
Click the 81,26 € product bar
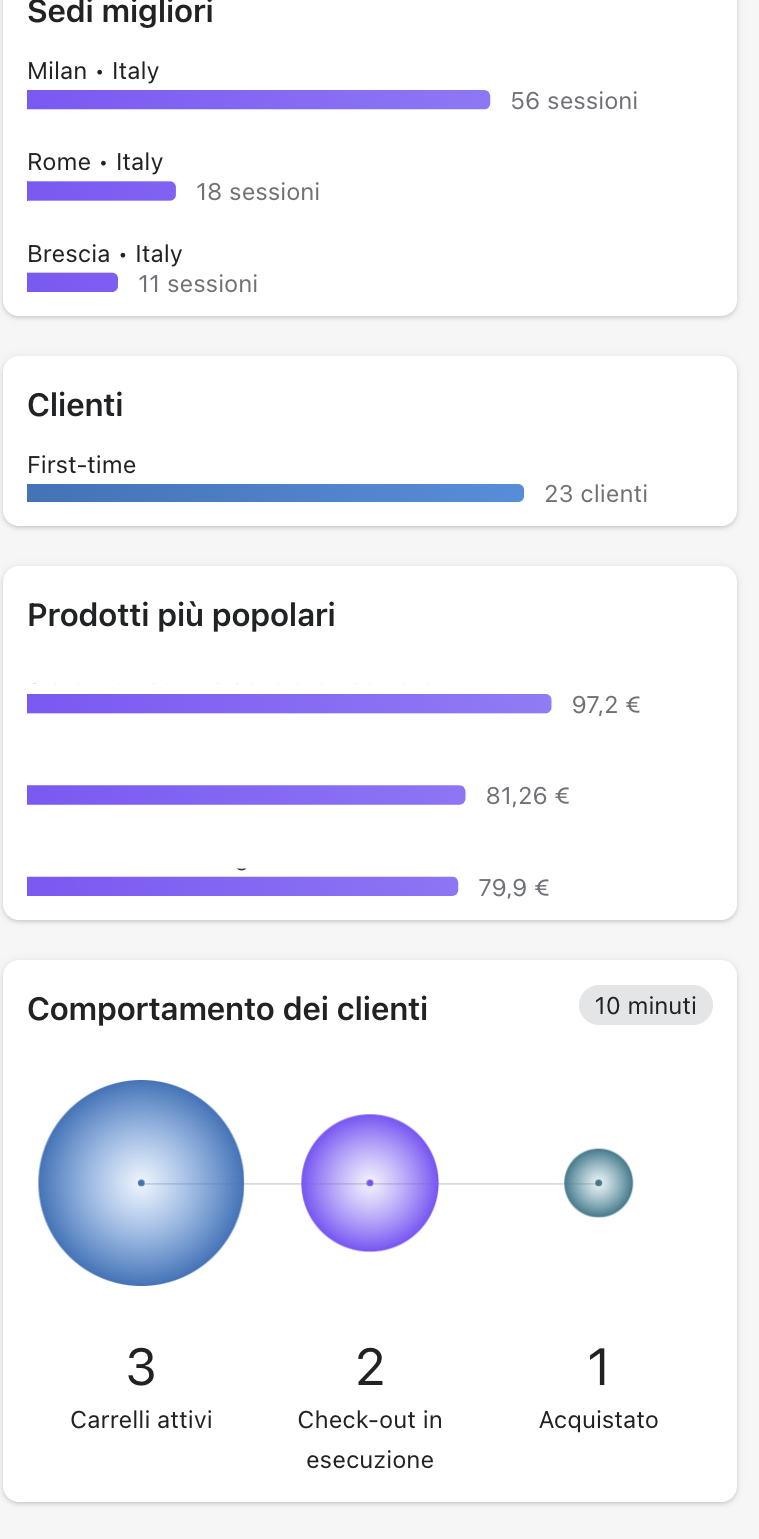[x=246, y=795]
